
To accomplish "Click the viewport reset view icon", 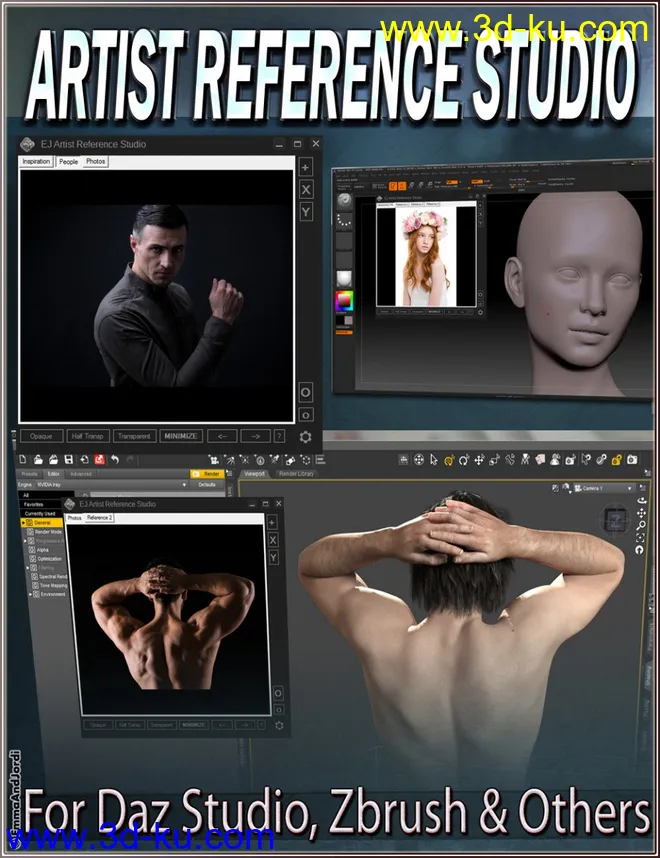I will point(639,550).
